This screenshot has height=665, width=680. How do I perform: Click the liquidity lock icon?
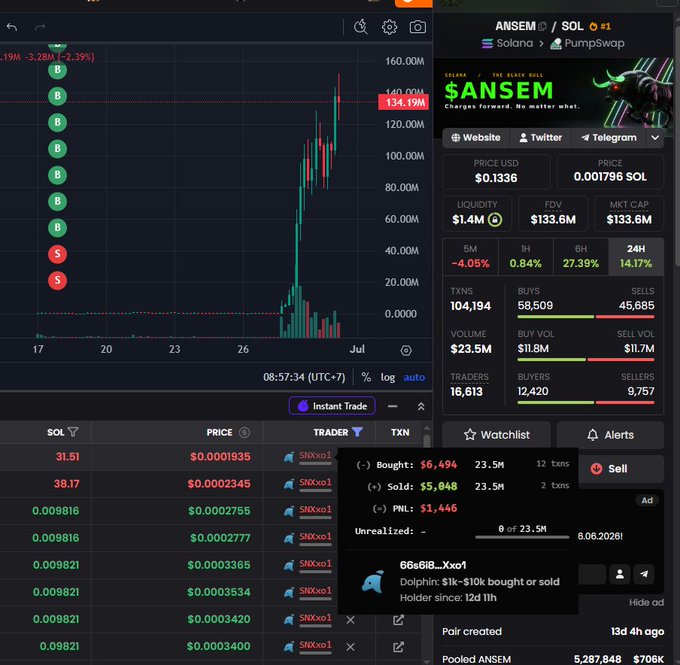point(495,219)
